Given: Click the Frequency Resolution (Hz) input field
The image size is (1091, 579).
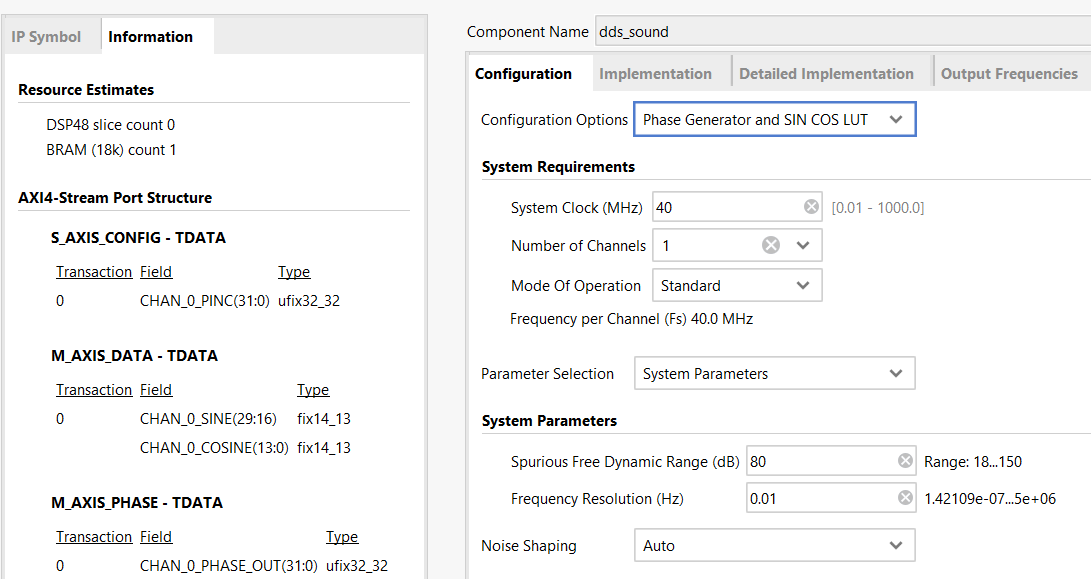Looking at the screenshot, I should pos(820,498).
